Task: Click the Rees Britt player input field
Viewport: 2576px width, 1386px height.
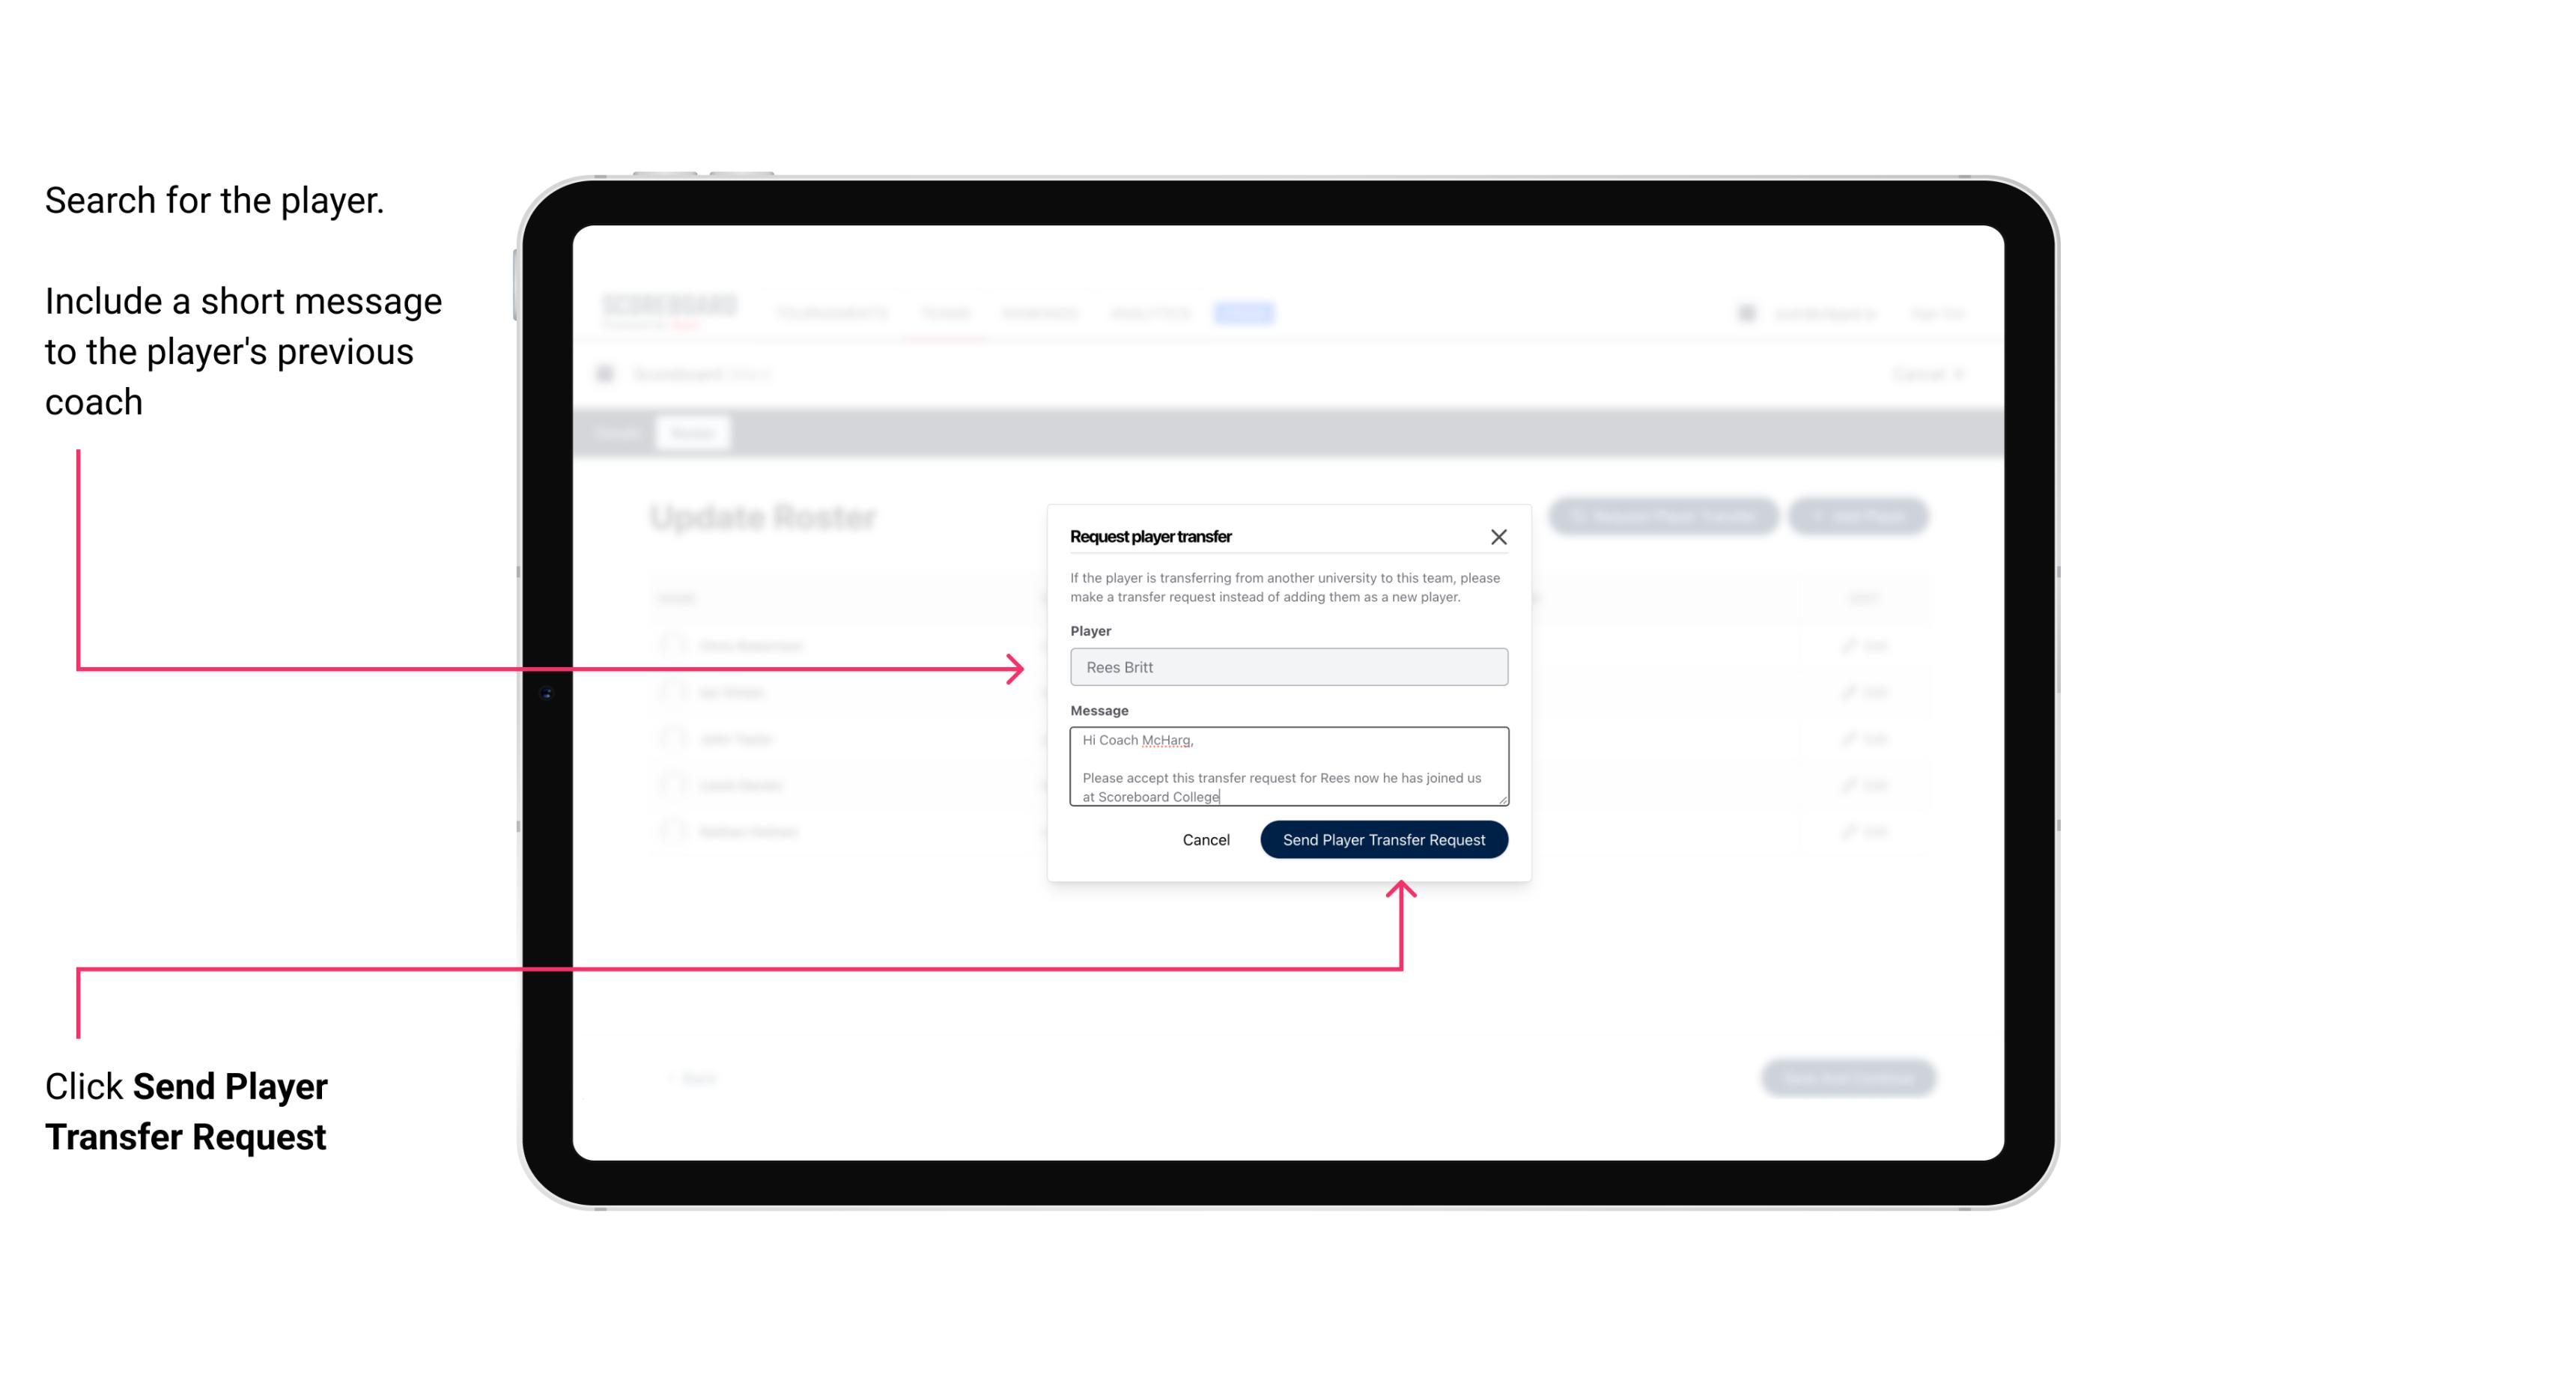Action: click(1287, 667)
